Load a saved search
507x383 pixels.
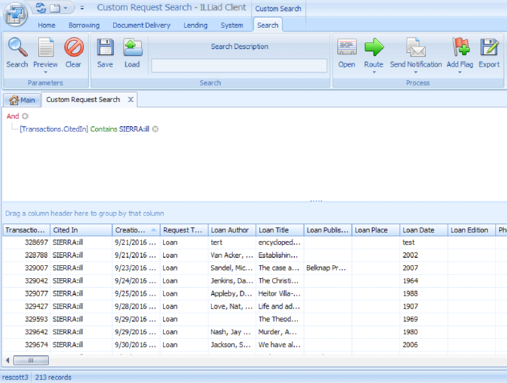(132, 47)
